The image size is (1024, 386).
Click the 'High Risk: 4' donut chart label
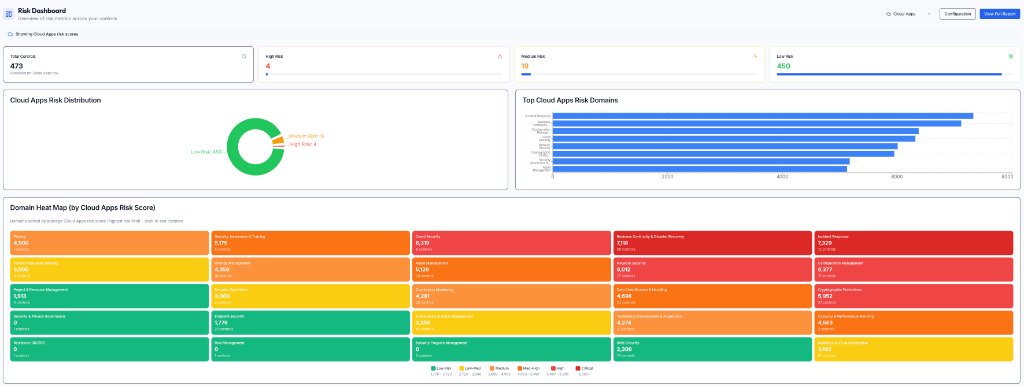(x=303, y=144)
